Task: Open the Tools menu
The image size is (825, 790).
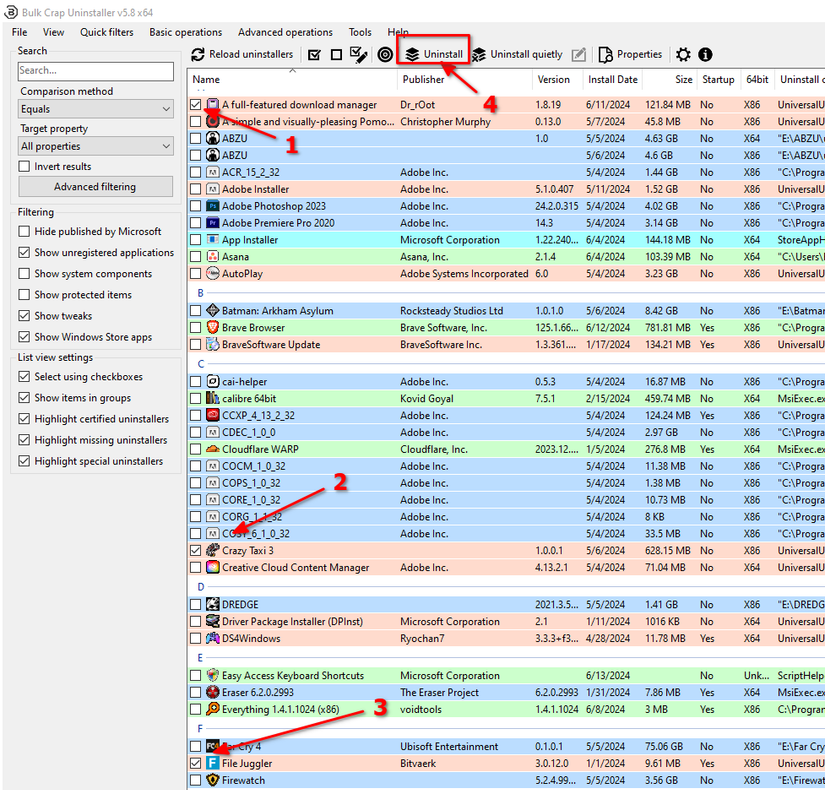Action: 360,32
